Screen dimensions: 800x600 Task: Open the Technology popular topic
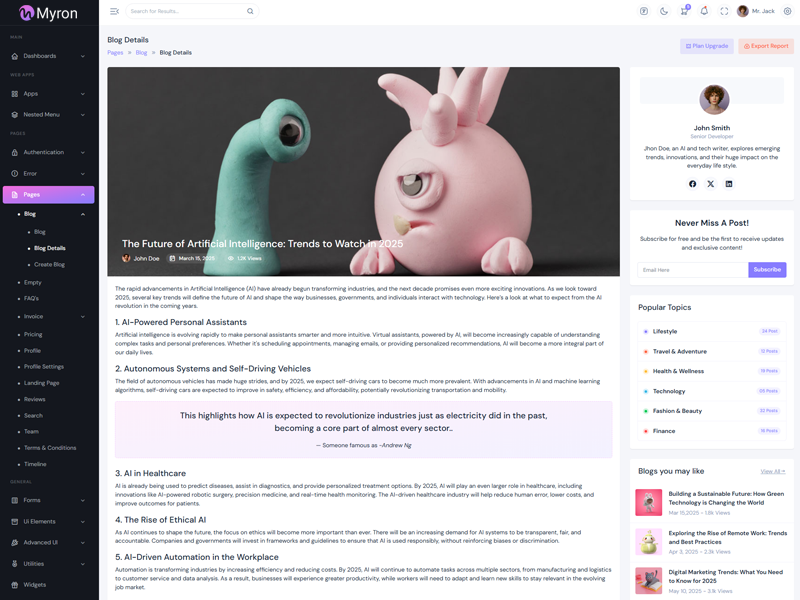click(669, 391)
